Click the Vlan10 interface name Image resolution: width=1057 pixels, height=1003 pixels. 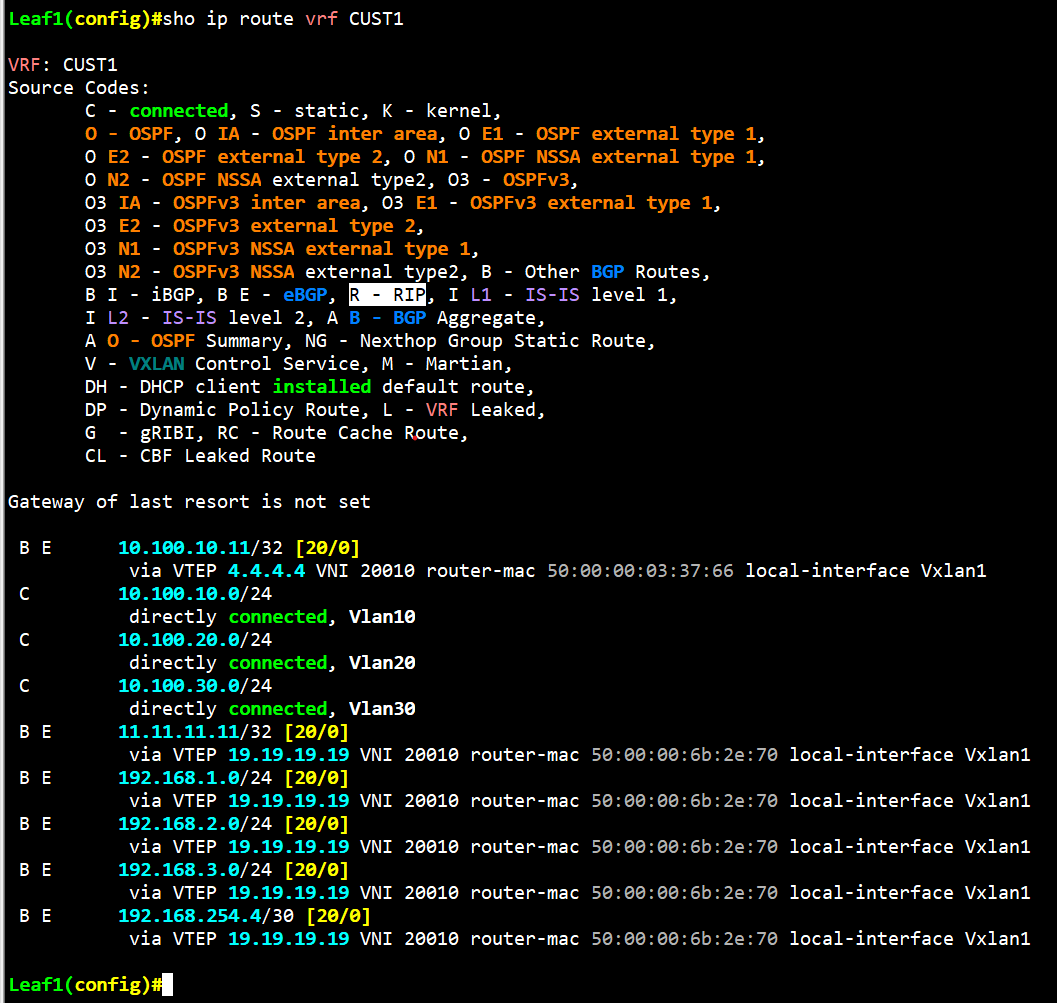382,617
